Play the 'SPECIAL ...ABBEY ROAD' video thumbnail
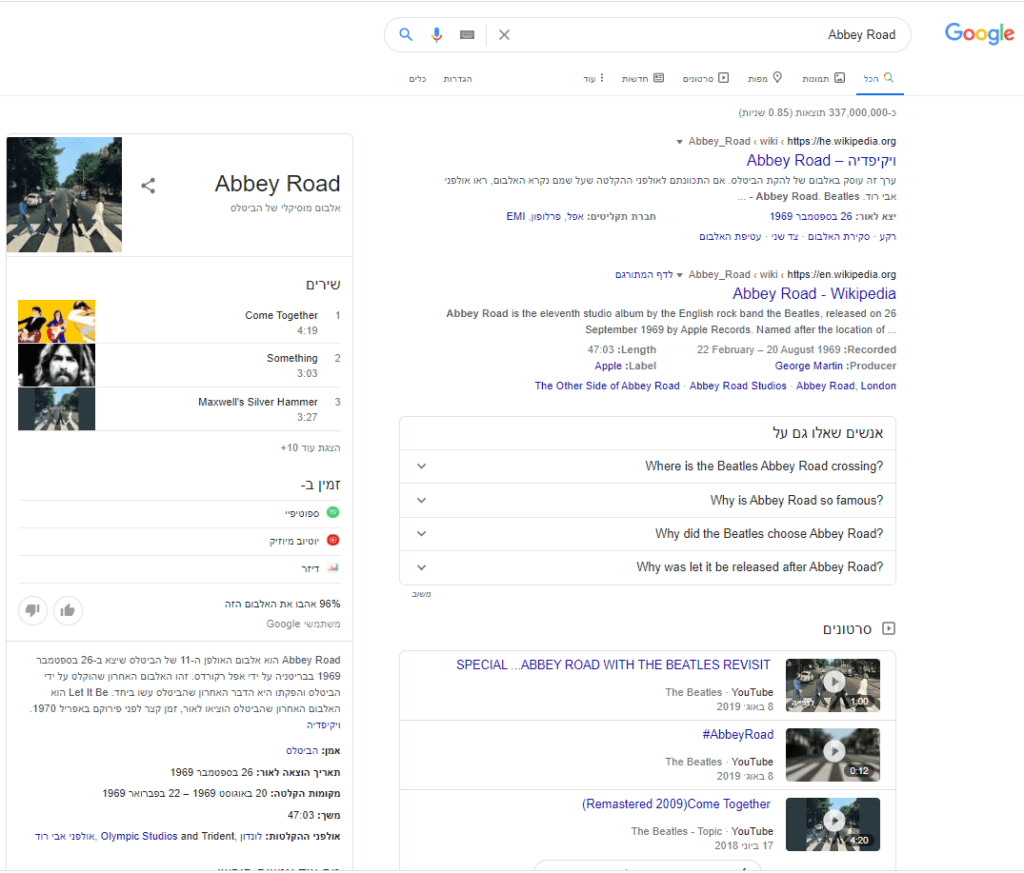Screen dimensions: 1024x873 click(x=833, y=685)
